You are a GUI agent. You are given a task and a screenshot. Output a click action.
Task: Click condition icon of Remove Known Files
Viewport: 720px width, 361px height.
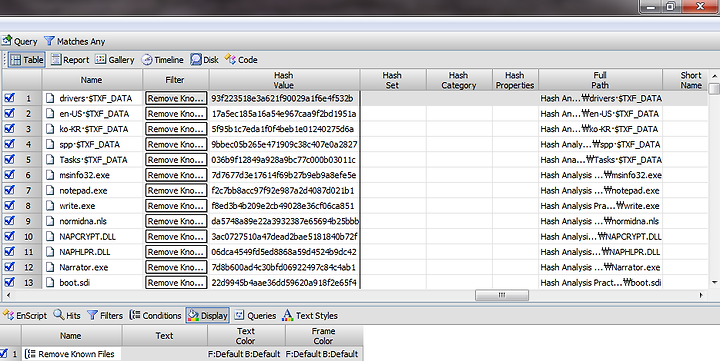coord(31,354)
